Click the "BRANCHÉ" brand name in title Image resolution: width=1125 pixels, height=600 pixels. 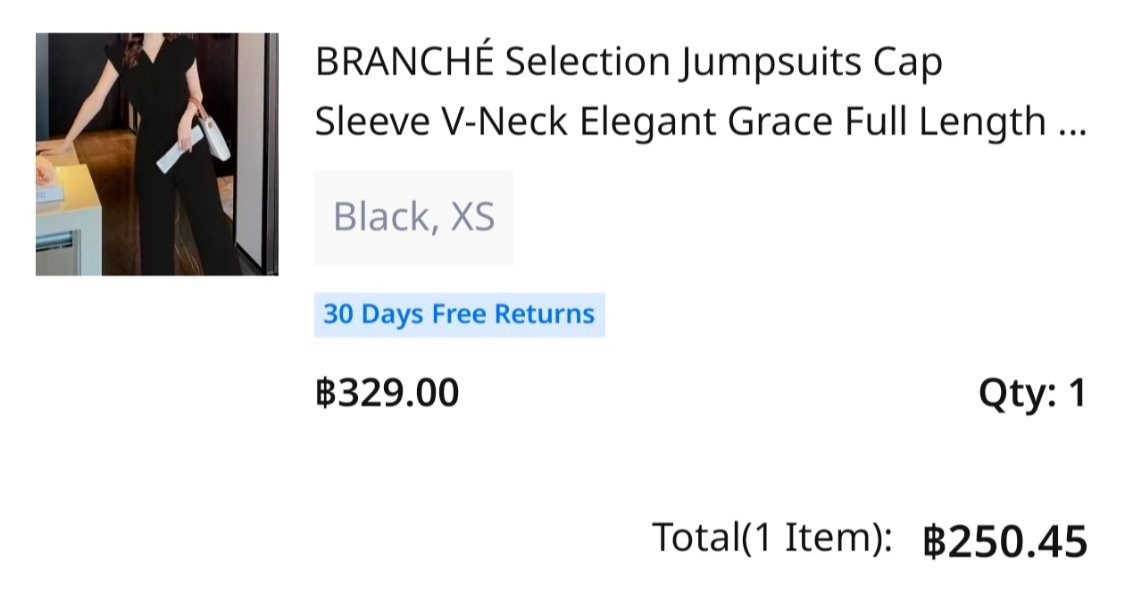click(x=404, y=63)
